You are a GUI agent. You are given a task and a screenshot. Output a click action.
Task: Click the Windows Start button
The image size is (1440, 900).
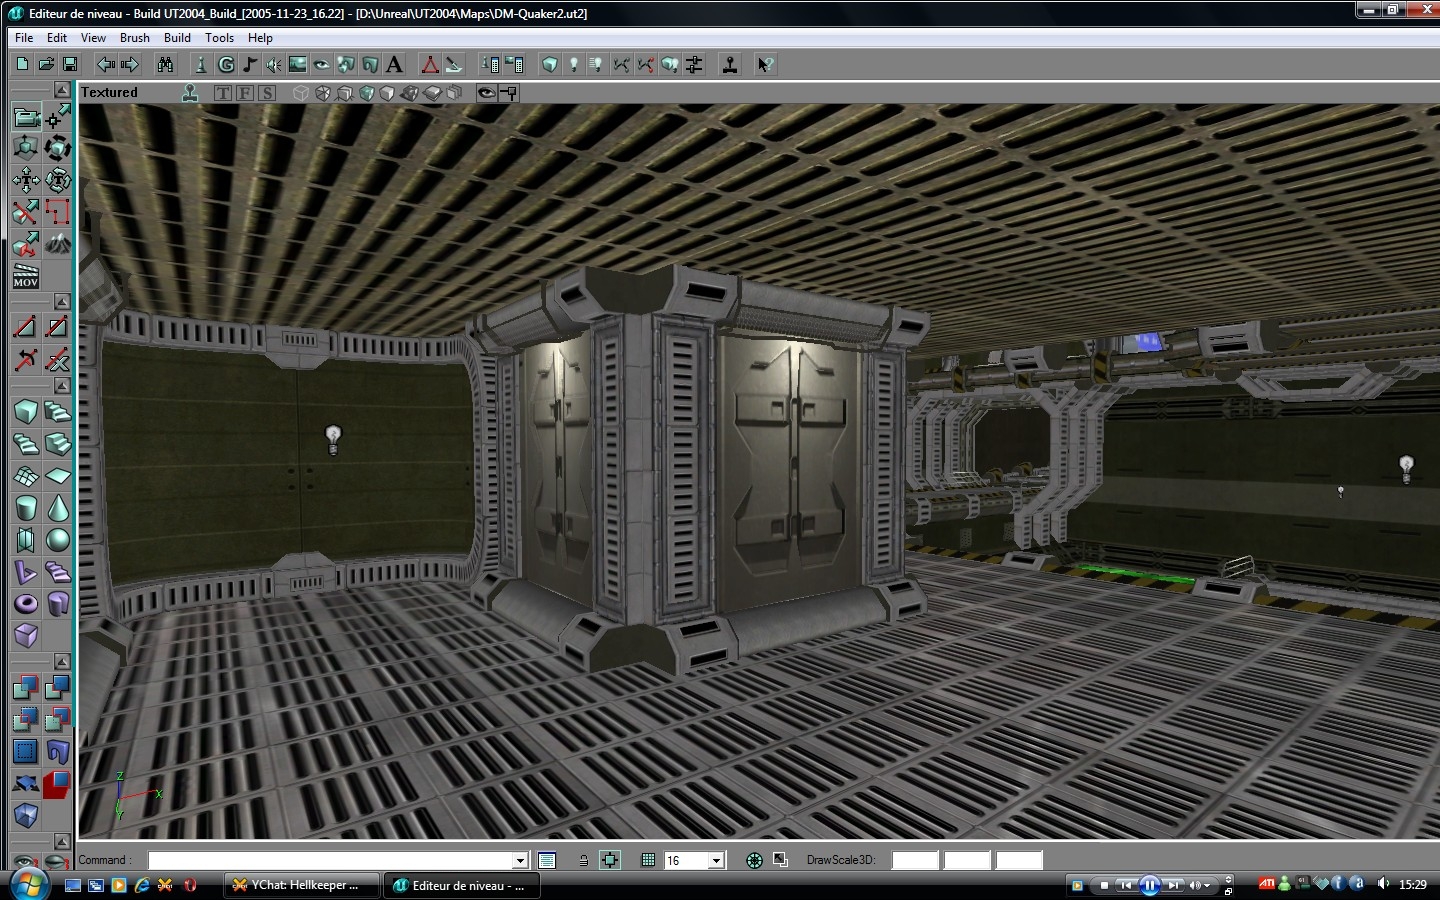[29, 885]
